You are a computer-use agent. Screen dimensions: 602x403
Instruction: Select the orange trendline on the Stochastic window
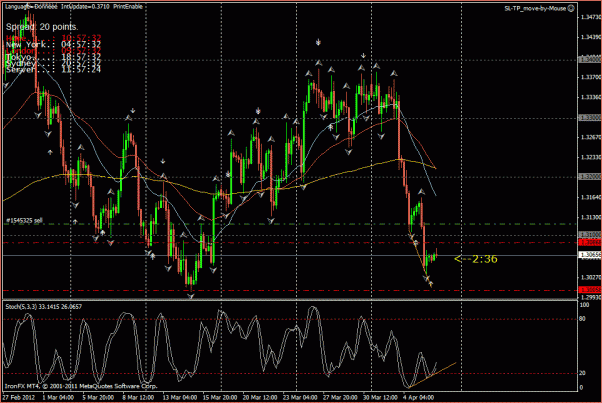433,375
